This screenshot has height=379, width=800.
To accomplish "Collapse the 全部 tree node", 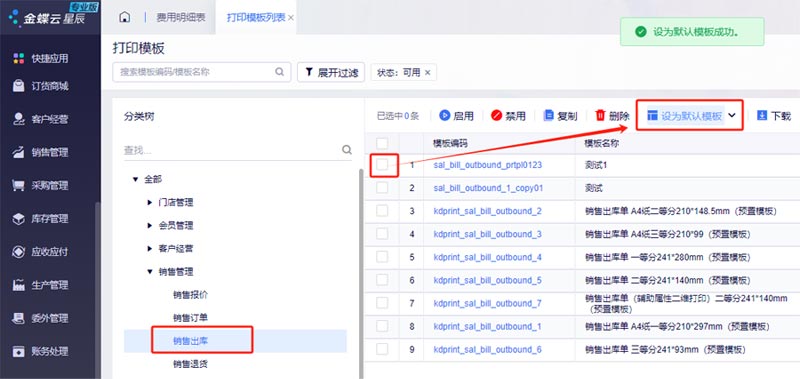I will coord(135,179).
